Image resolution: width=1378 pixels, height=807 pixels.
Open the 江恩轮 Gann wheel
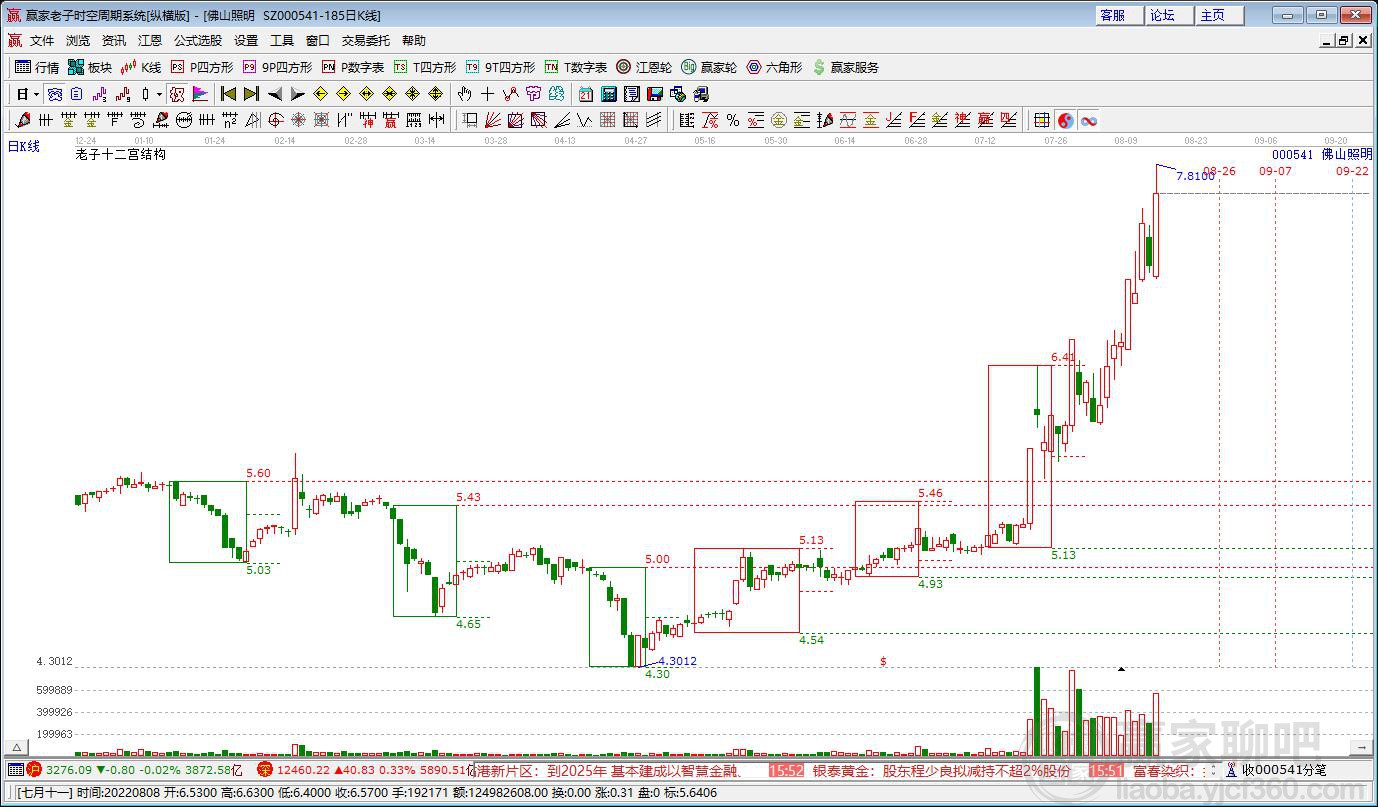click(x=644, y=67)
